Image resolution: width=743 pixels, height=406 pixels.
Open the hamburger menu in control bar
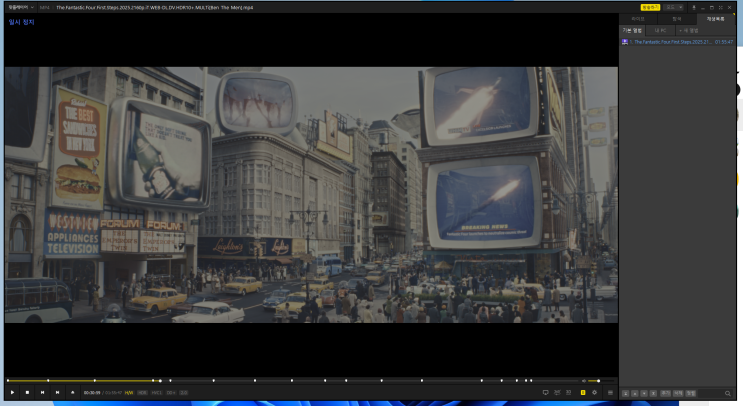pyautogui.click(x=610, y=393)
